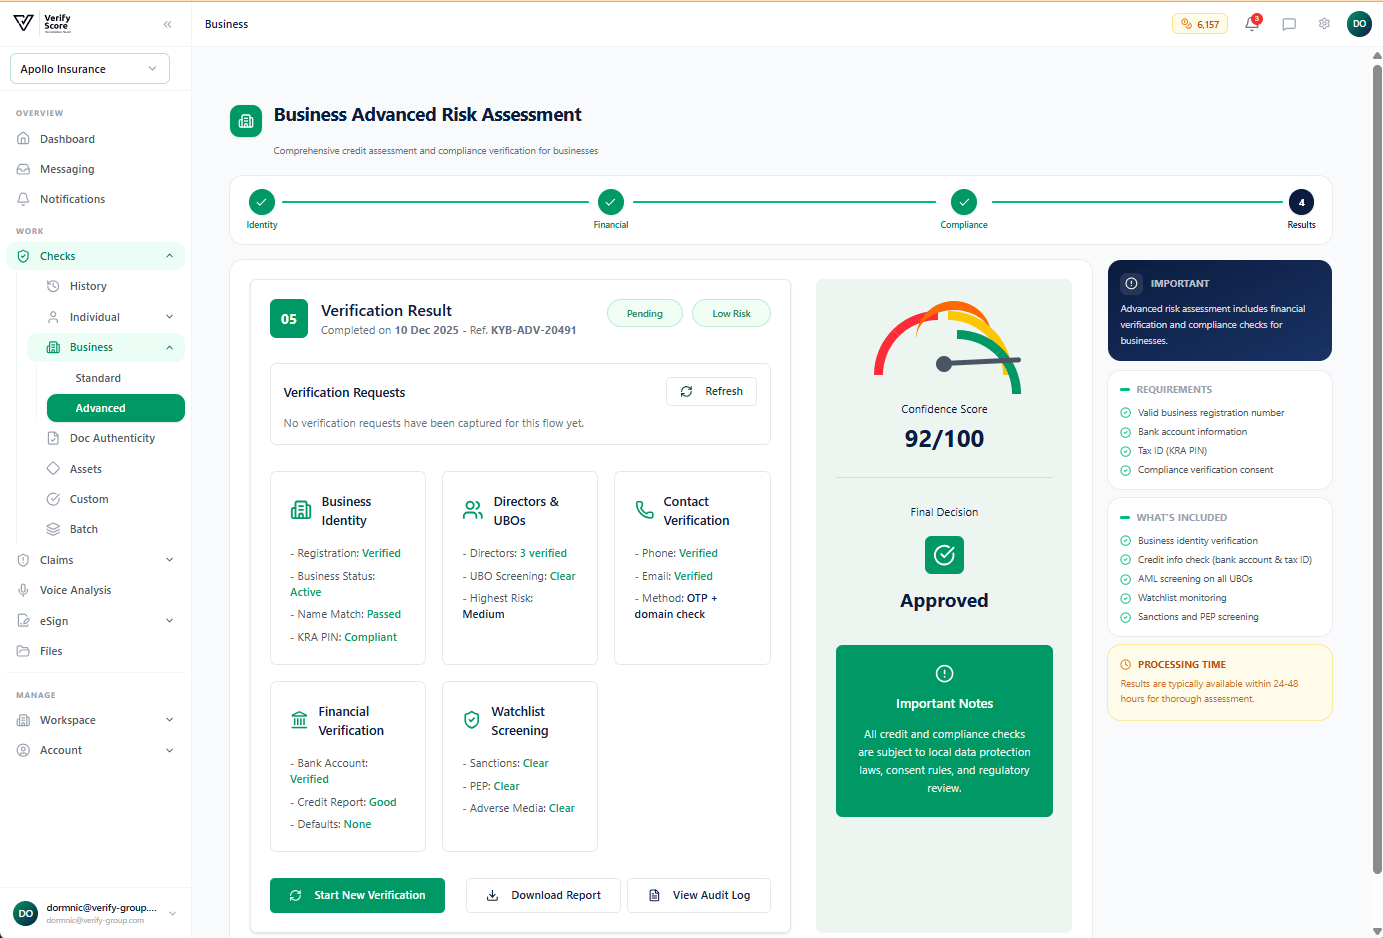Click the IMPORTANT info icon in the dark panel
Image resolution: width=1383 pixels, height=938 pixels.
coord(1131,283)
